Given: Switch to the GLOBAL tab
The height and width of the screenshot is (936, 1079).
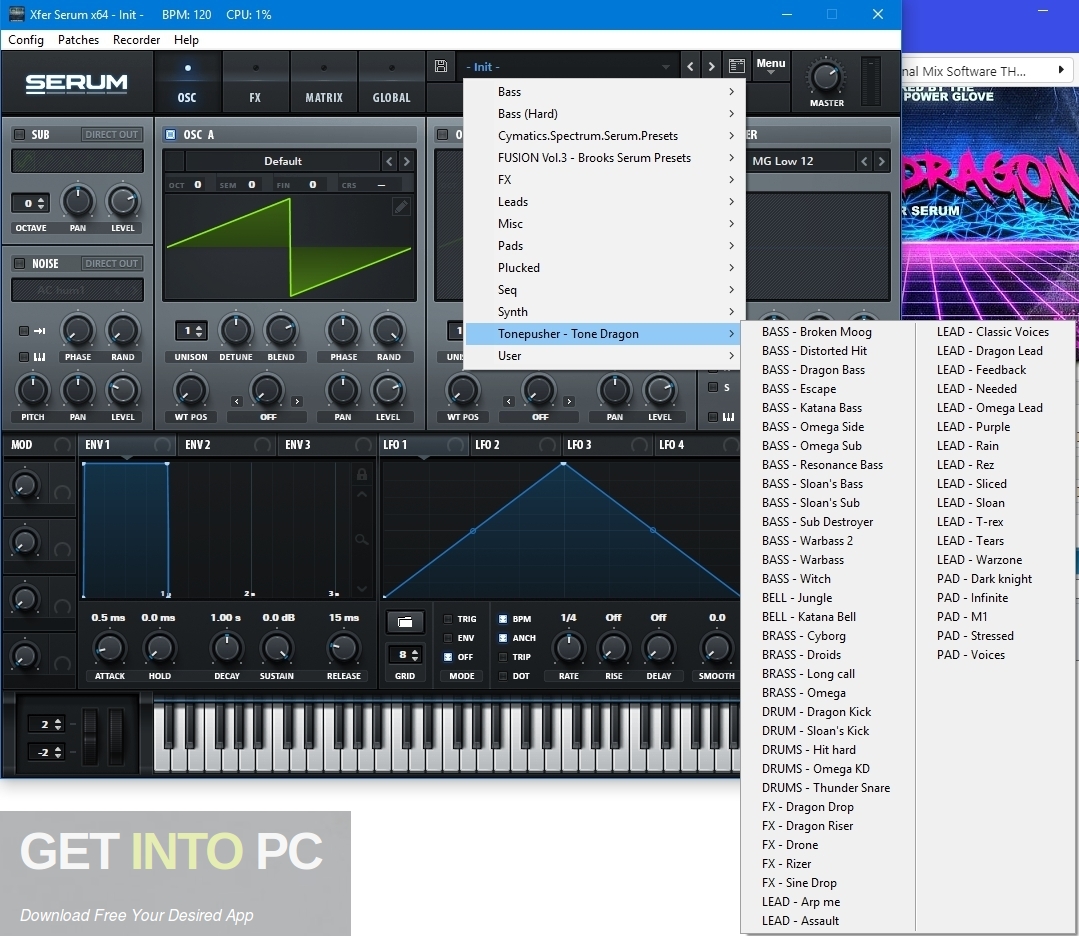Looking at the screenshot, I should (392, 82).
